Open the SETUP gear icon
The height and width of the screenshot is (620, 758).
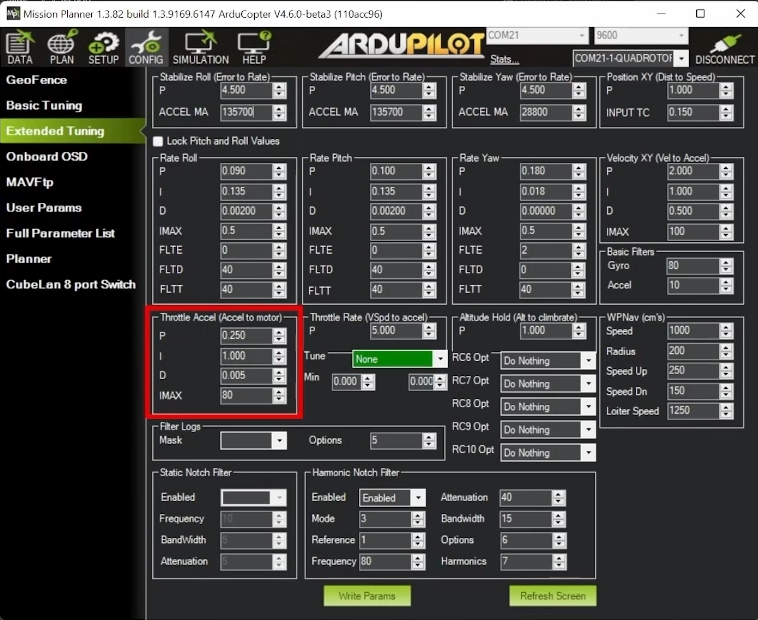[x=103, y=47]
